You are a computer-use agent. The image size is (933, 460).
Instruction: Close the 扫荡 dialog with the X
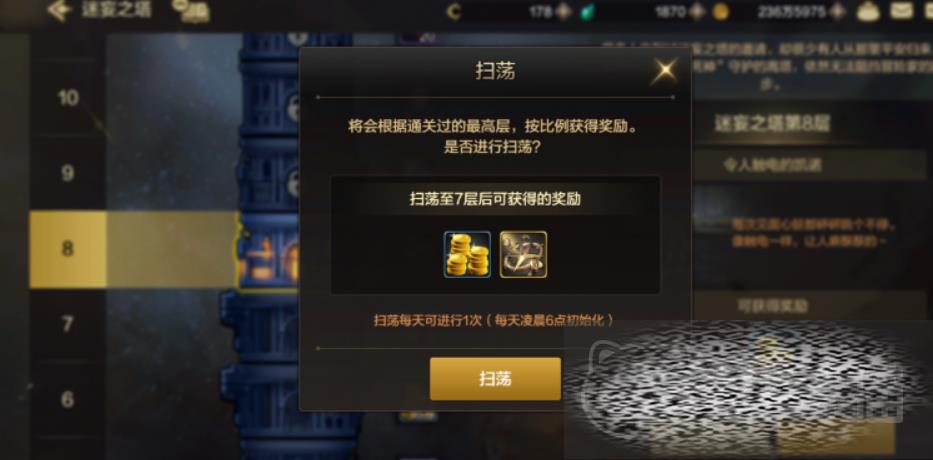click(x=665, y=71)
